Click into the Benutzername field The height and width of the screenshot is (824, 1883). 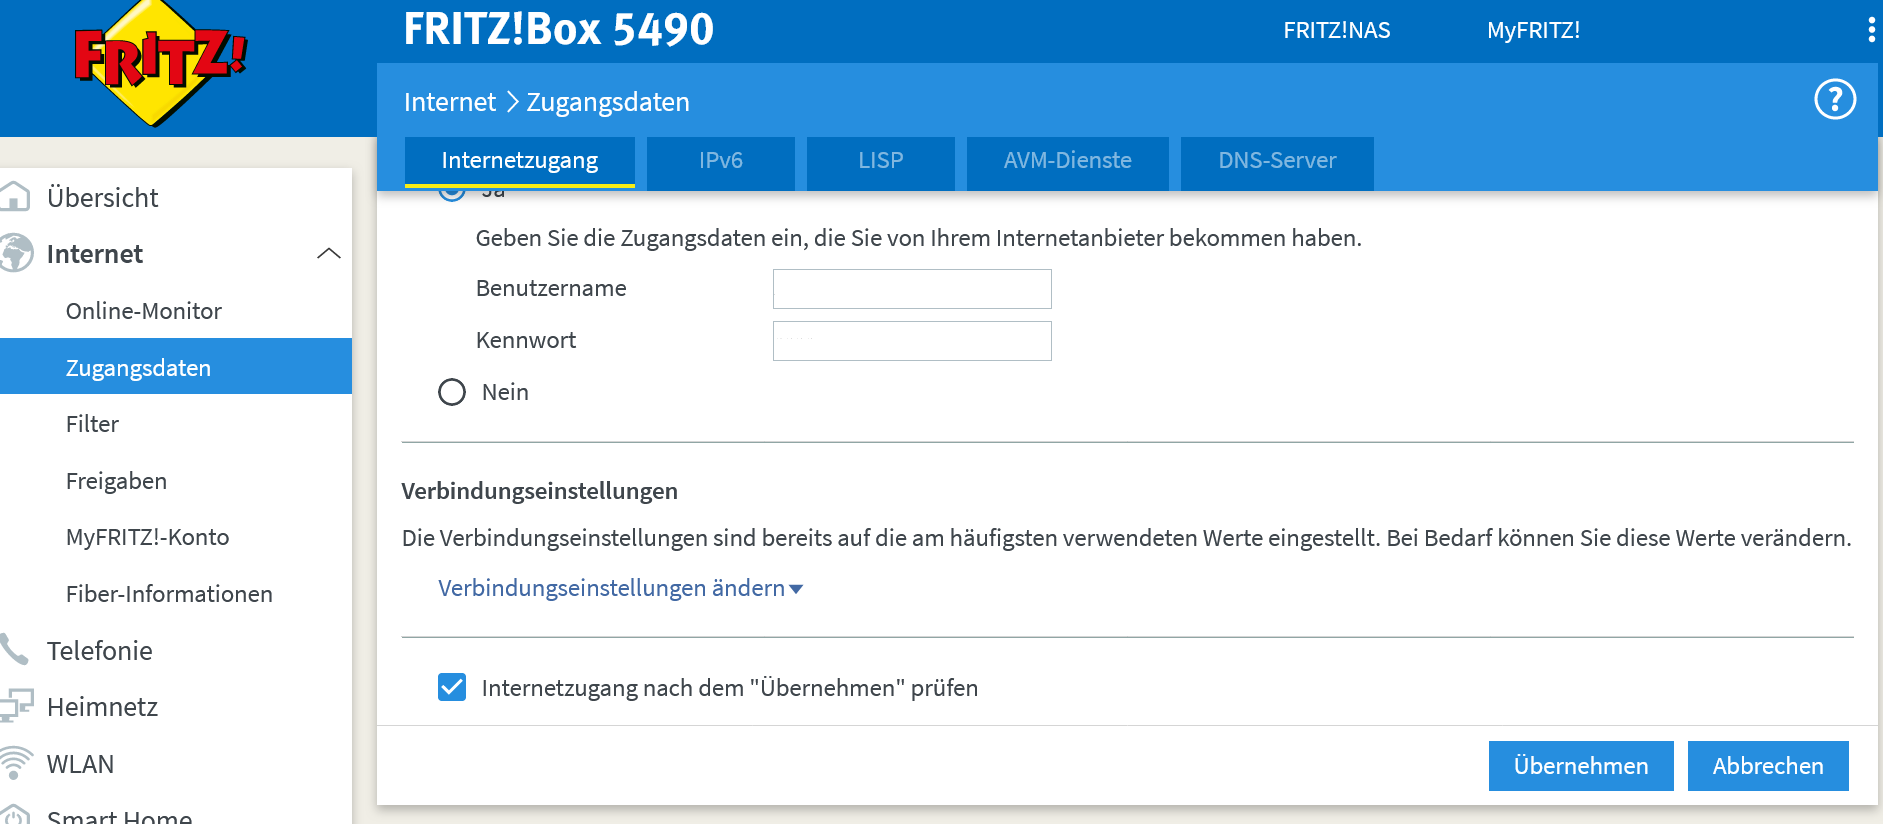(x=912, y=289)
